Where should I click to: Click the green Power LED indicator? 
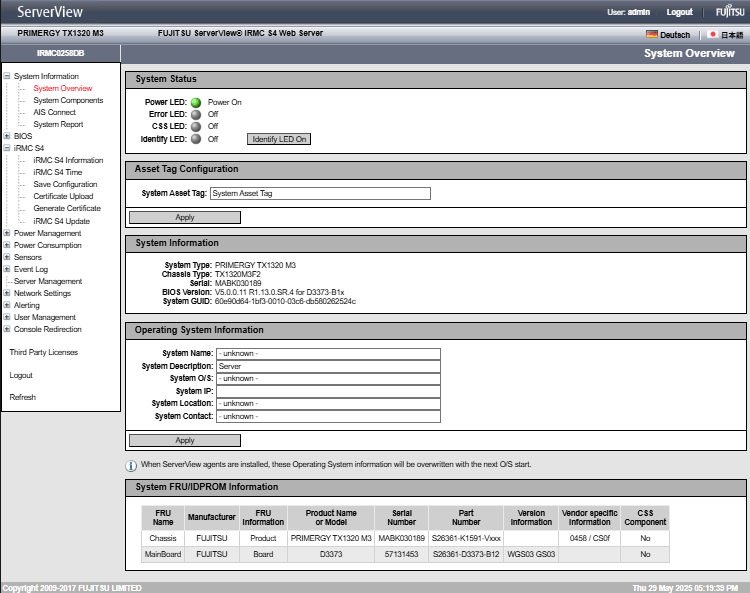[196, 102]
